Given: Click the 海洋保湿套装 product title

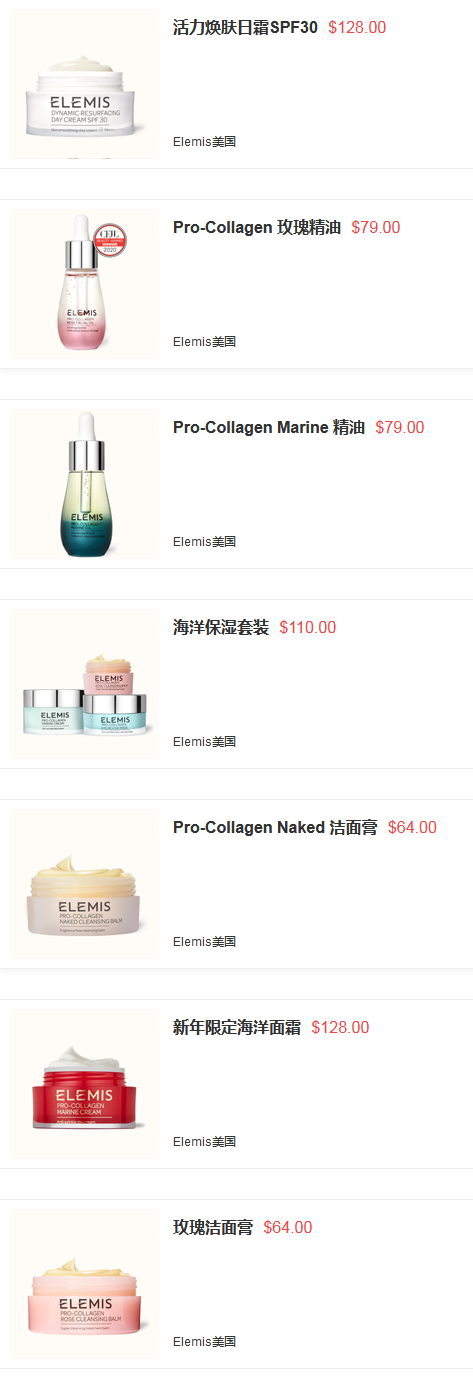Looking at the screenshot, I should [221, 628].
